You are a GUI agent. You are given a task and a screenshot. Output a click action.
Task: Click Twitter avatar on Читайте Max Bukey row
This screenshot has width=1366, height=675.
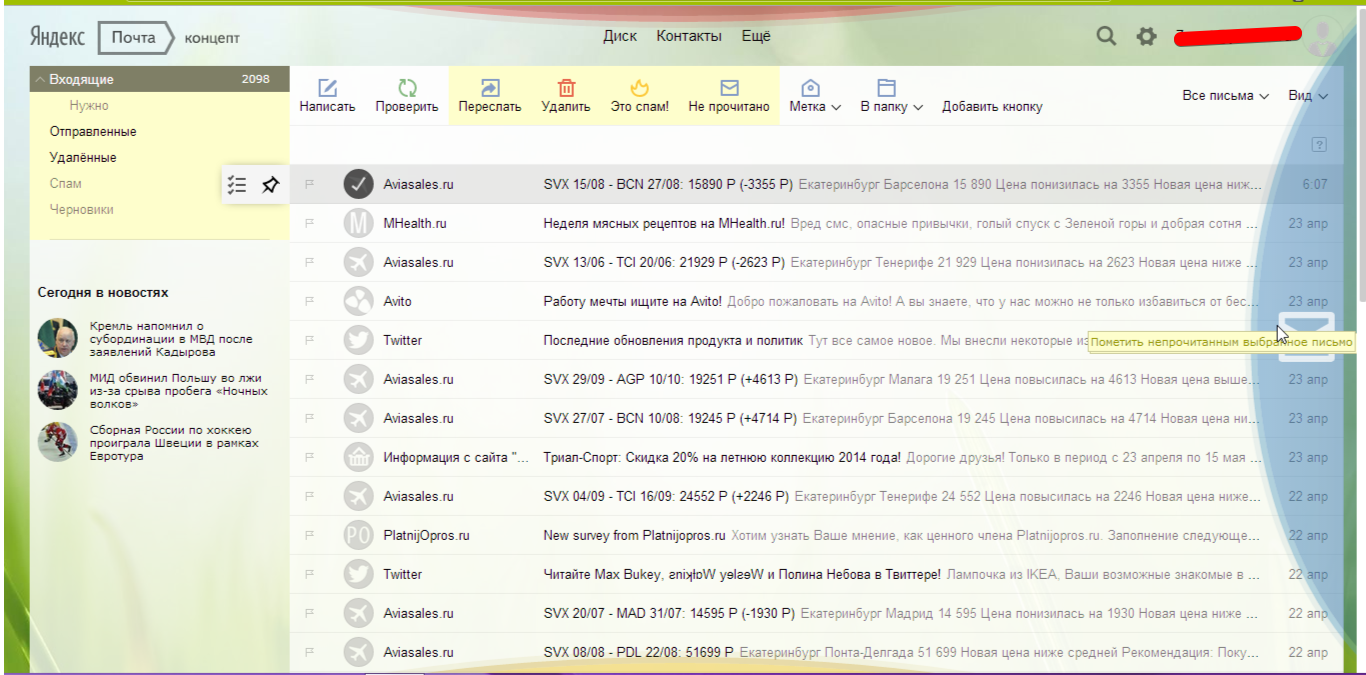[x=358, y=574]
